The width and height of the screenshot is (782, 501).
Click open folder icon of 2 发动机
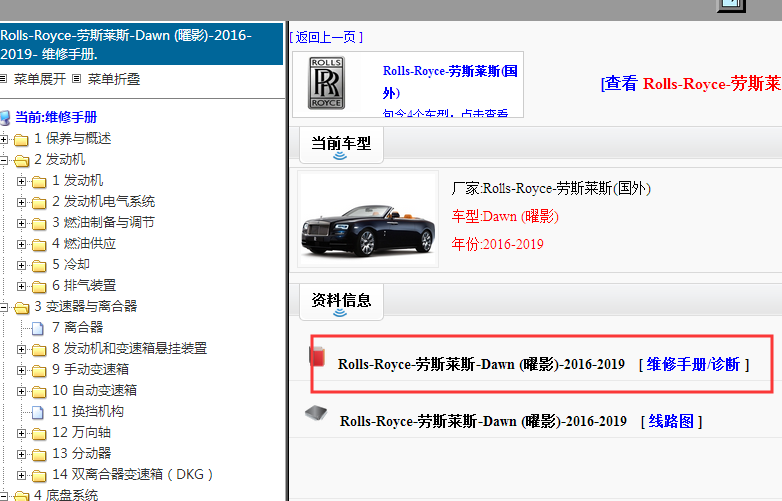click(x=21, y=161)
